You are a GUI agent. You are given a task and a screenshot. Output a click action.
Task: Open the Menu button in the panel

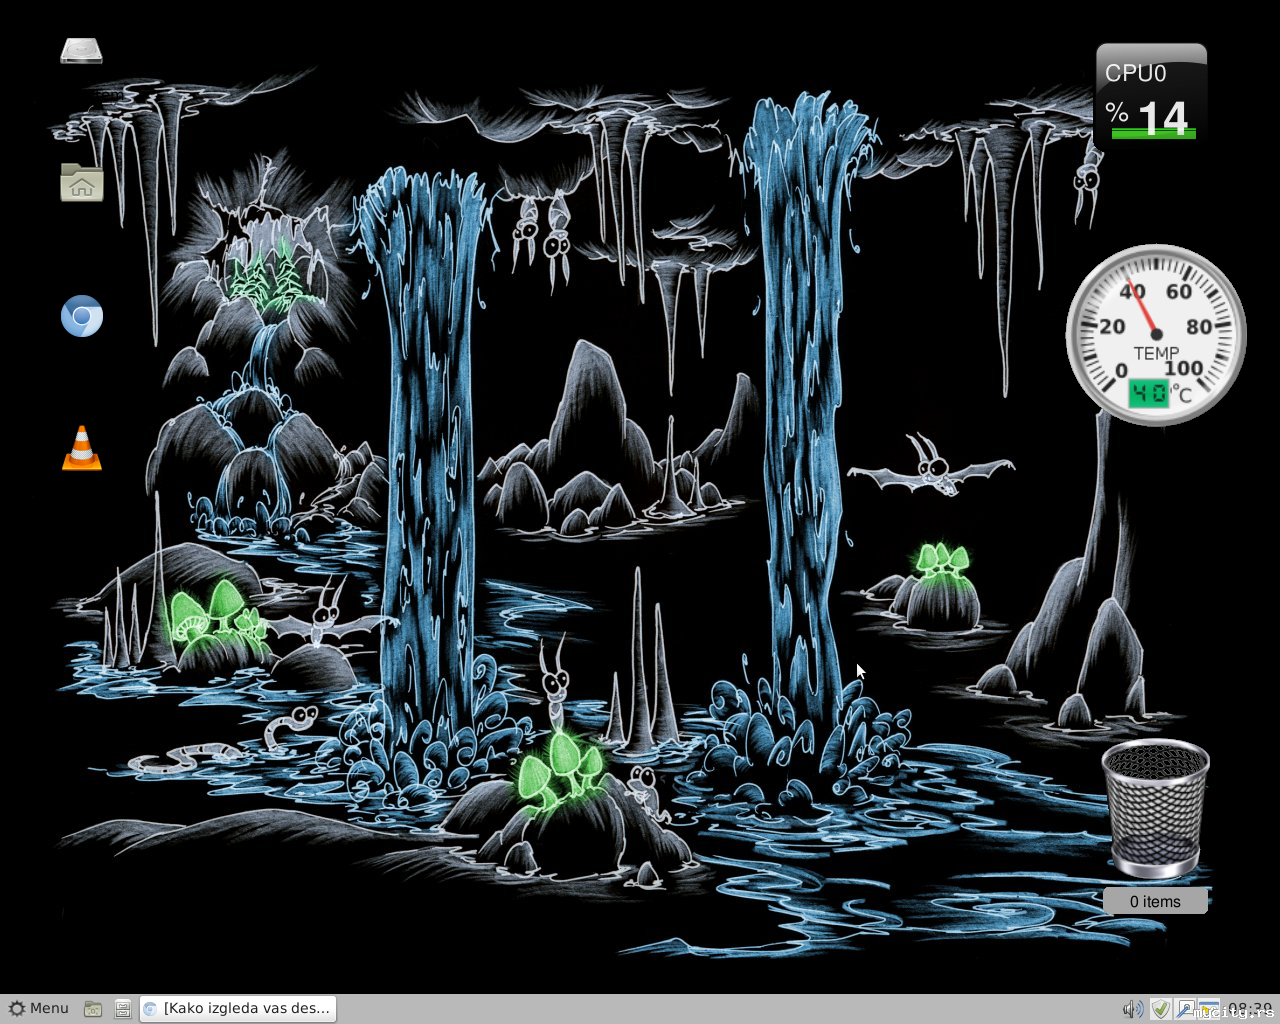pos(39,1008)
